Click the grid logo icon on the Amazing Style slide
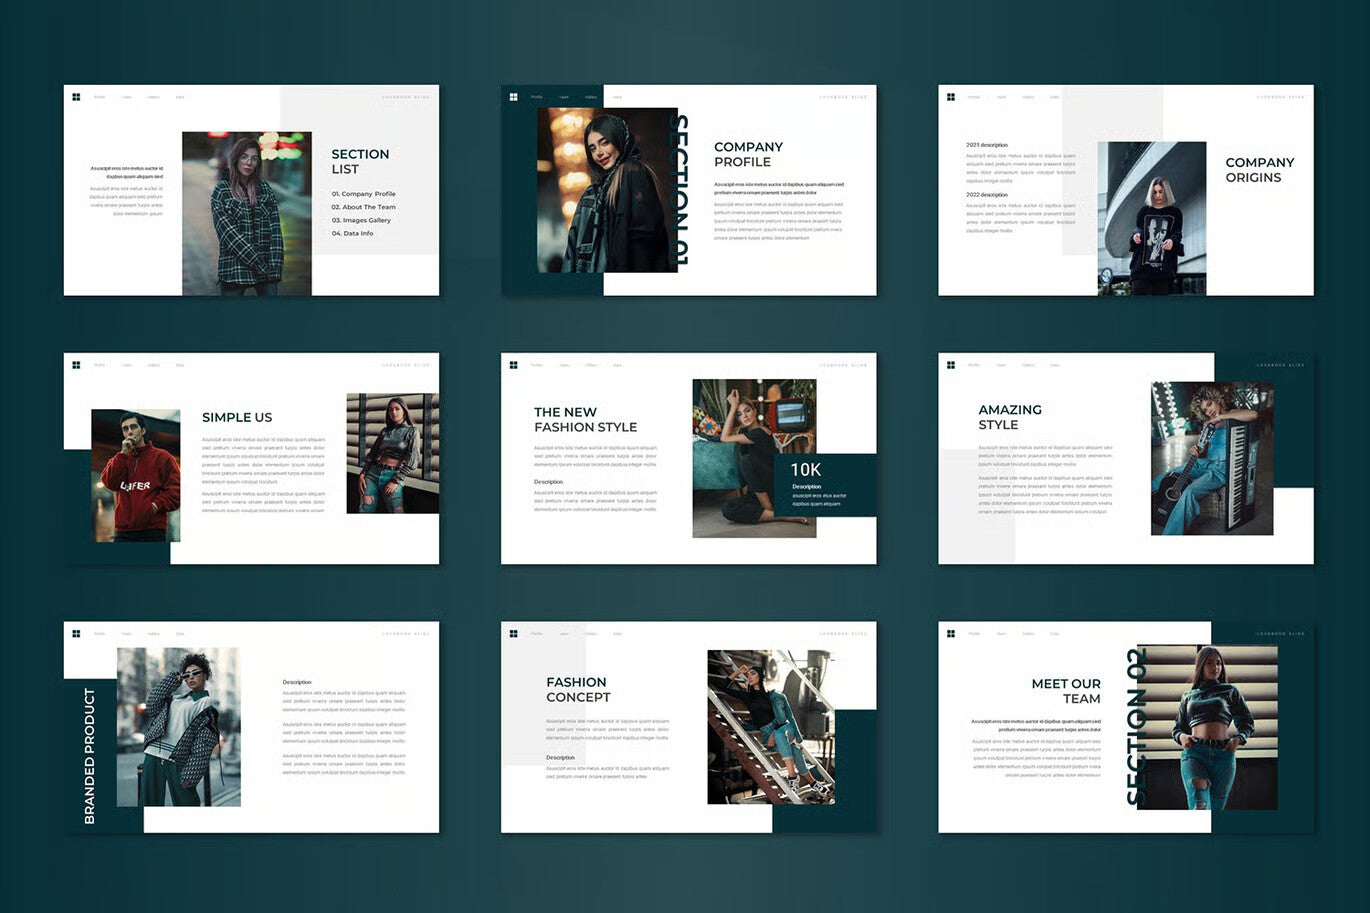 949,364
